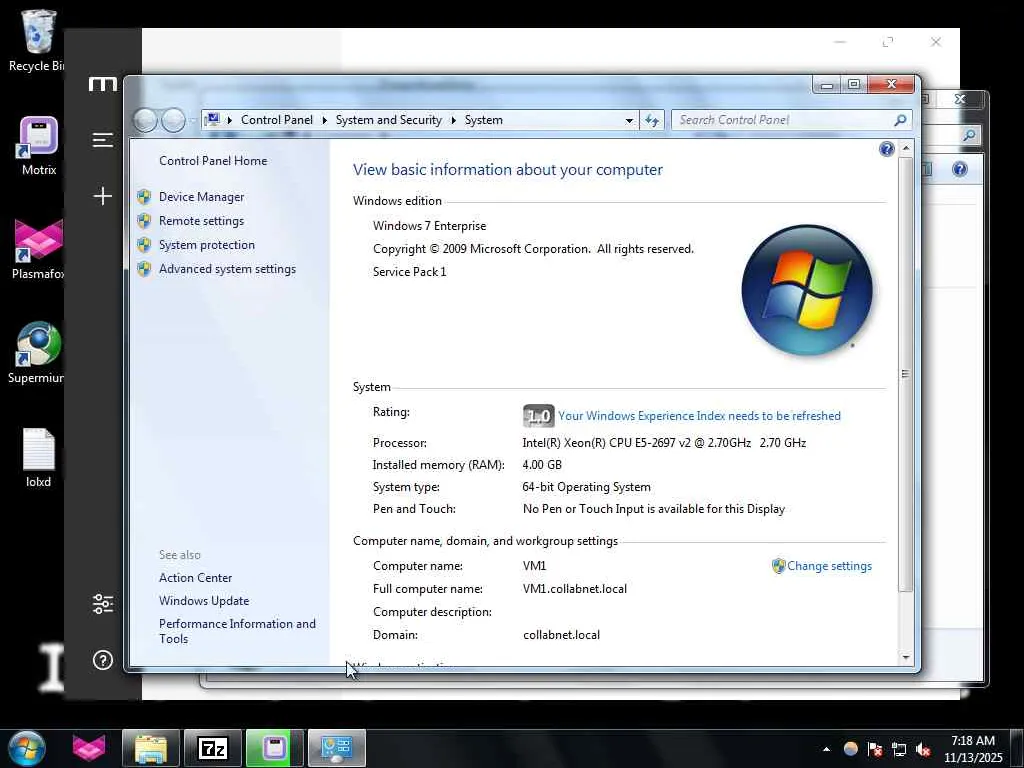Open the Windows Start orb

pyautogui.click(x=27, y=748)
